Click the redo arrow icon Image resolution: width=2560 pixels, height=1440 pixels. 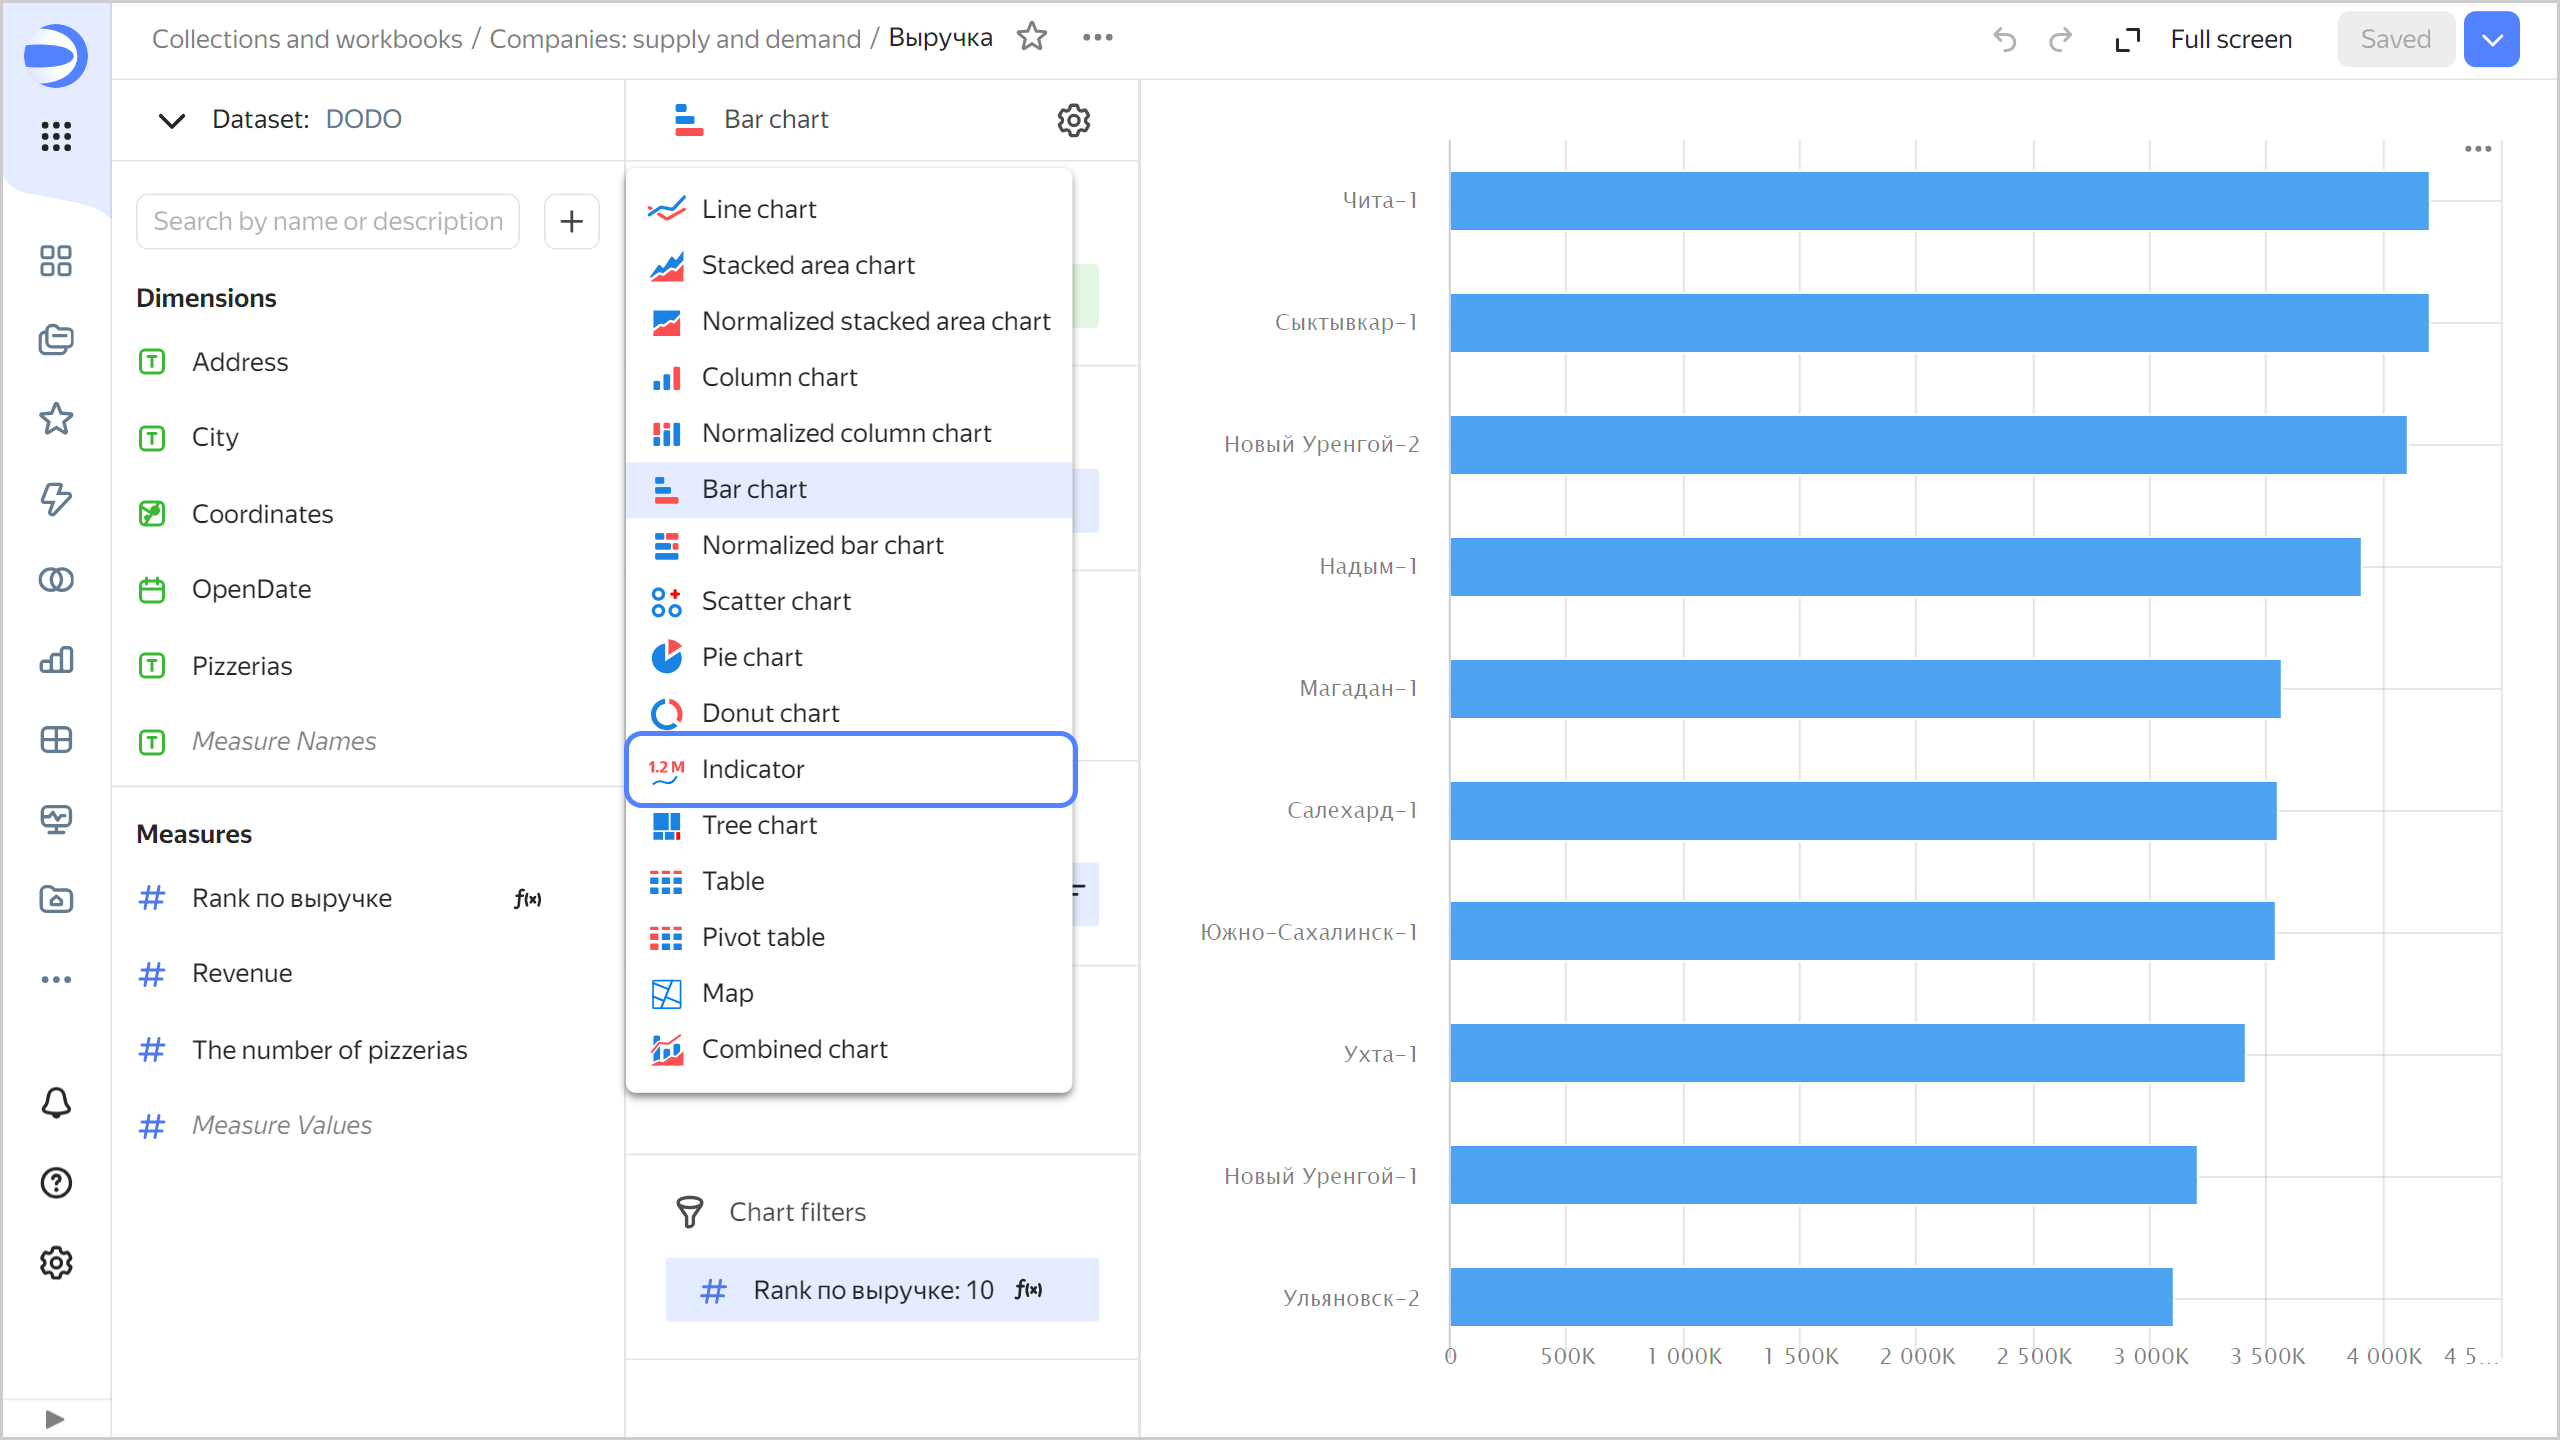click(2060, 39)
